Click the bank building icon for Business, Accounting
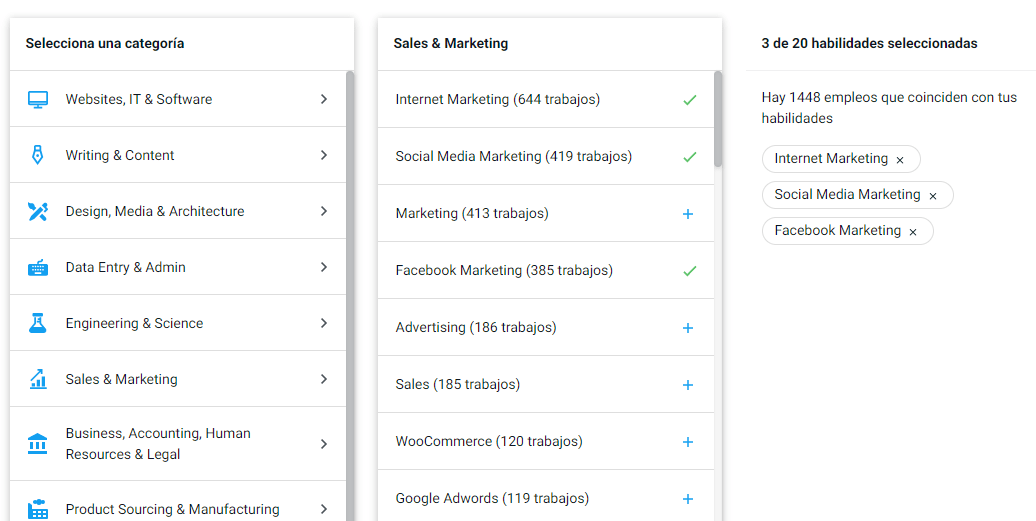 click(x=38, y=444)
